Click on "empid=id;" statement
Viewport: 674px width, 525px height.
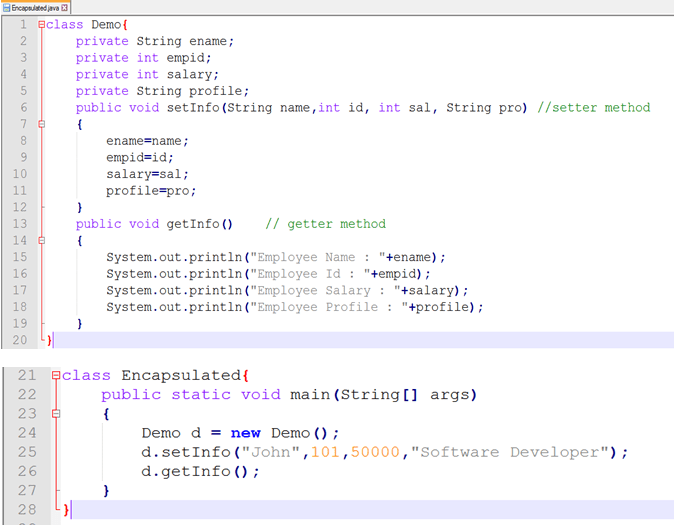click(x=140, y=157)
